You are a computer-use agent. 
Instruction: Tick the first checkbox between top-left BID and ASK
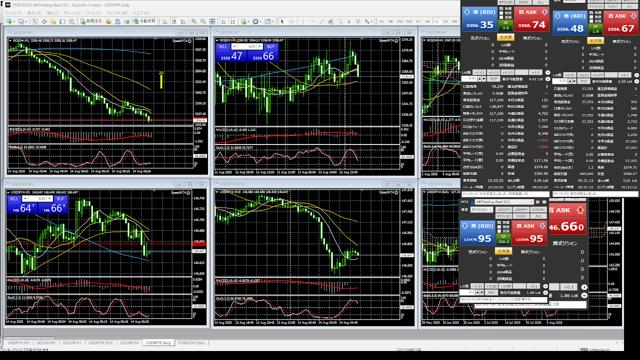pyautogui.click(x=501, y=9)
